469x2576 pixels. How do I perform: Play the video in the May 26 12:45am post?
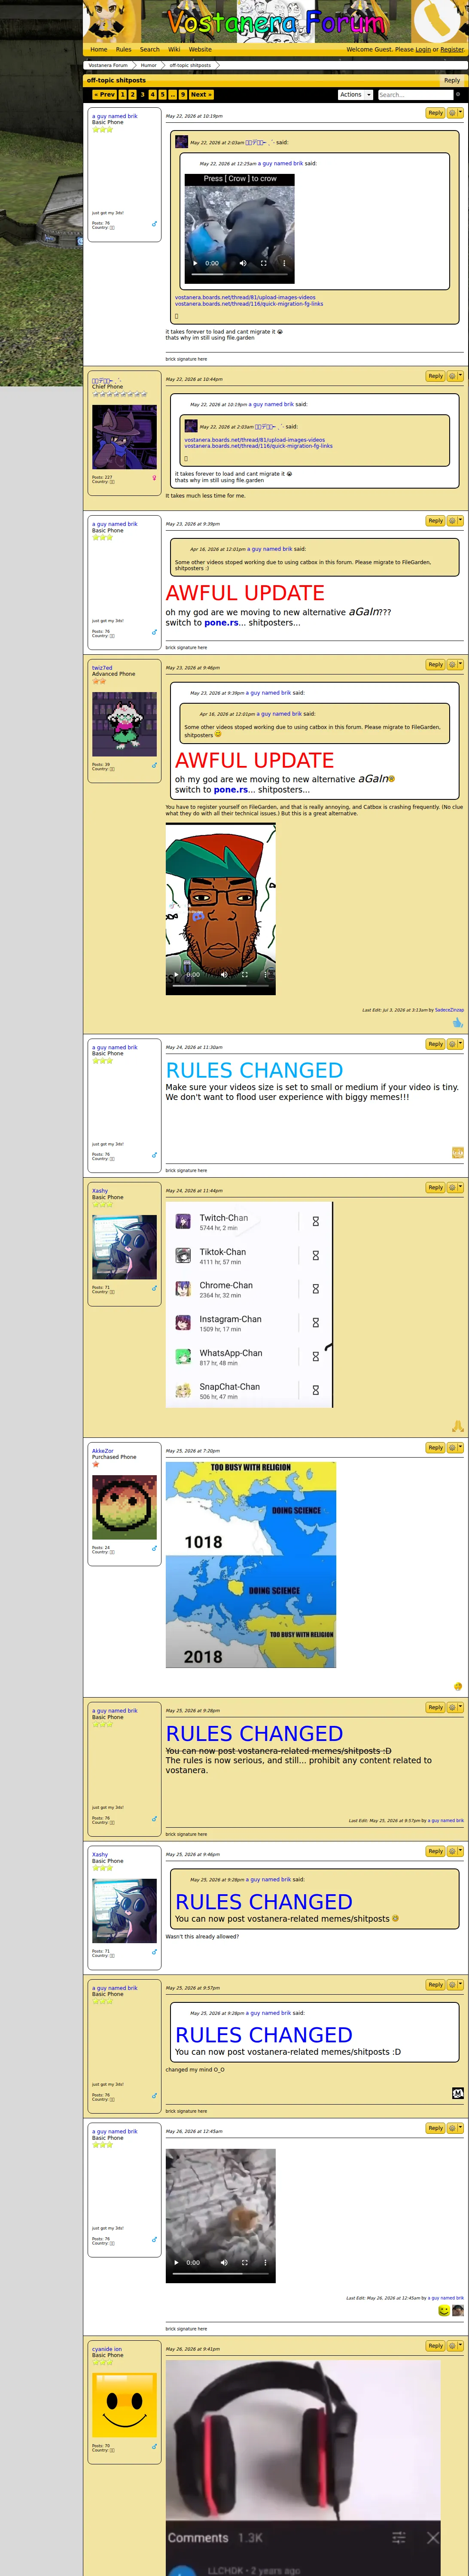[176, 2262]
